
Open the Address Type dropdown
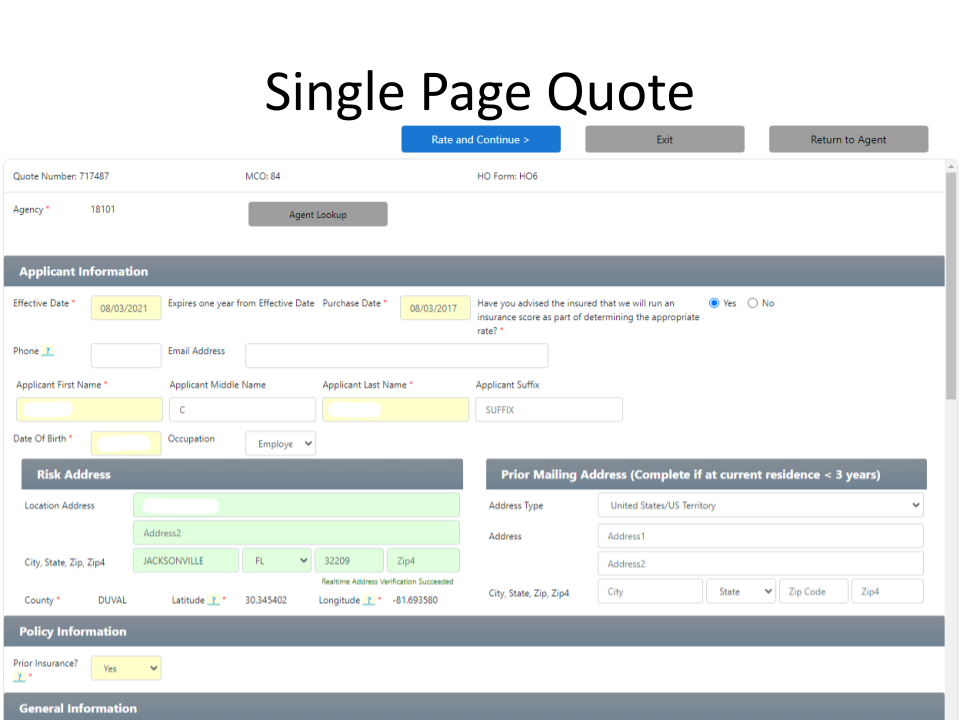[x=760, y=506]
